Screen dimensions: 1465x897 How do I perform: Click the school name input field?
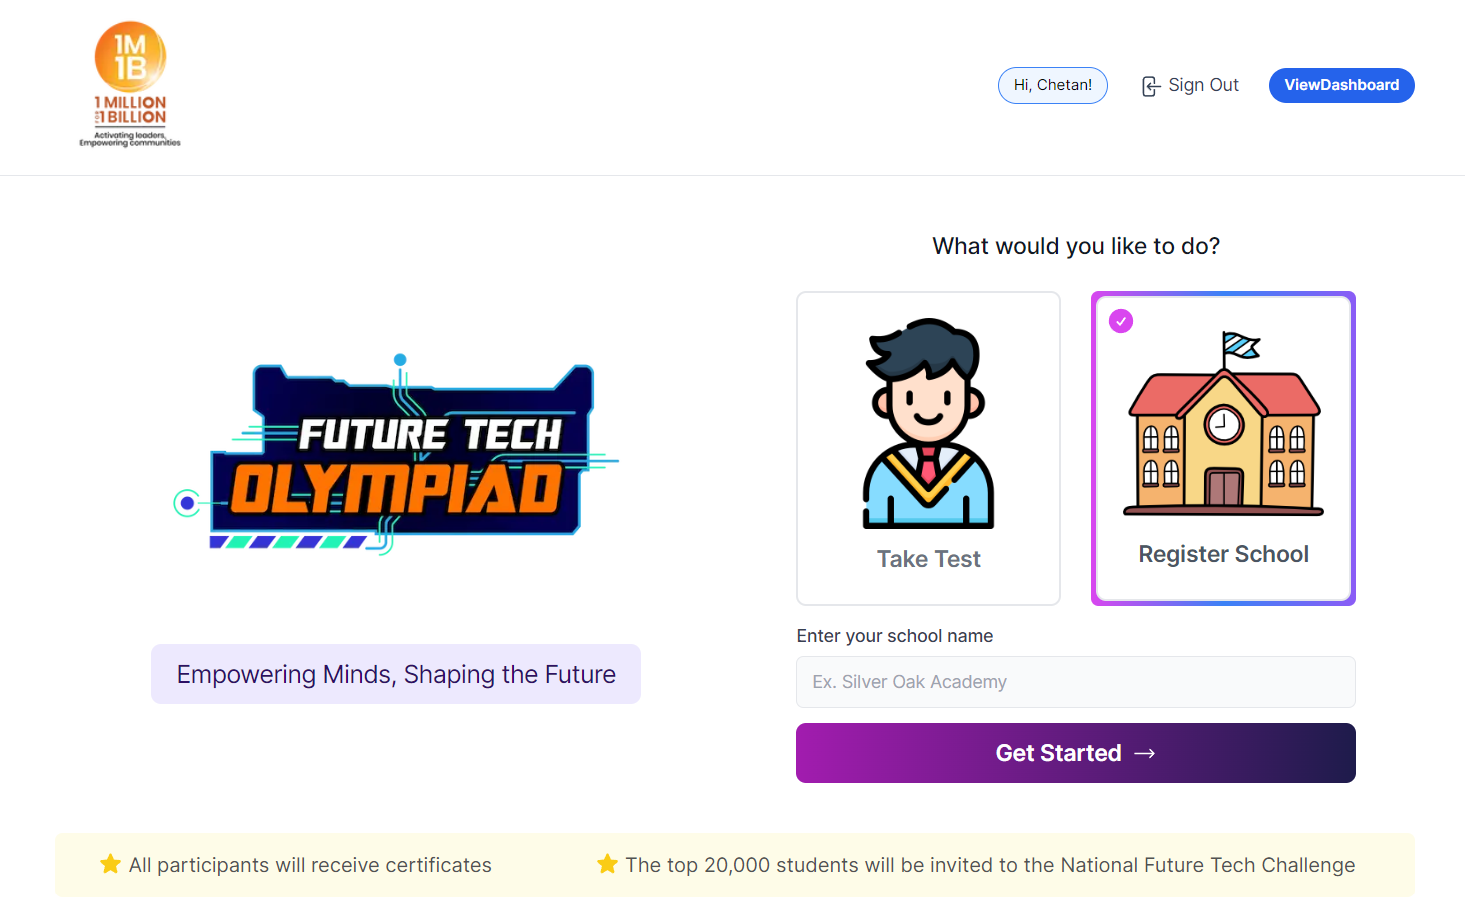click(1075, 682)
